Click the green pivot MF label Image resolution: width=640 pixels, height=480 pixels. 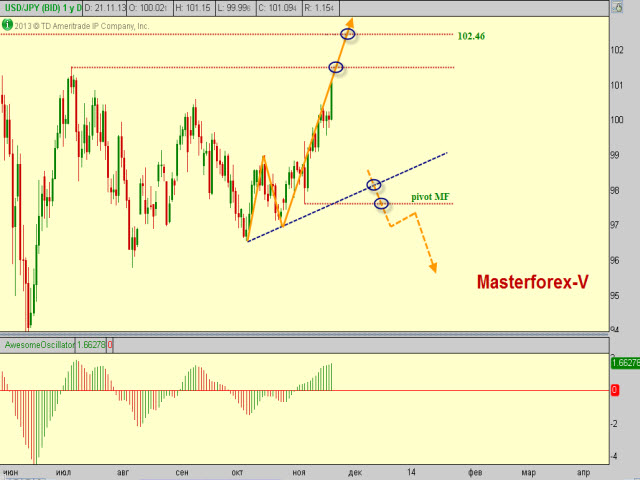click(x=430, y=197)
